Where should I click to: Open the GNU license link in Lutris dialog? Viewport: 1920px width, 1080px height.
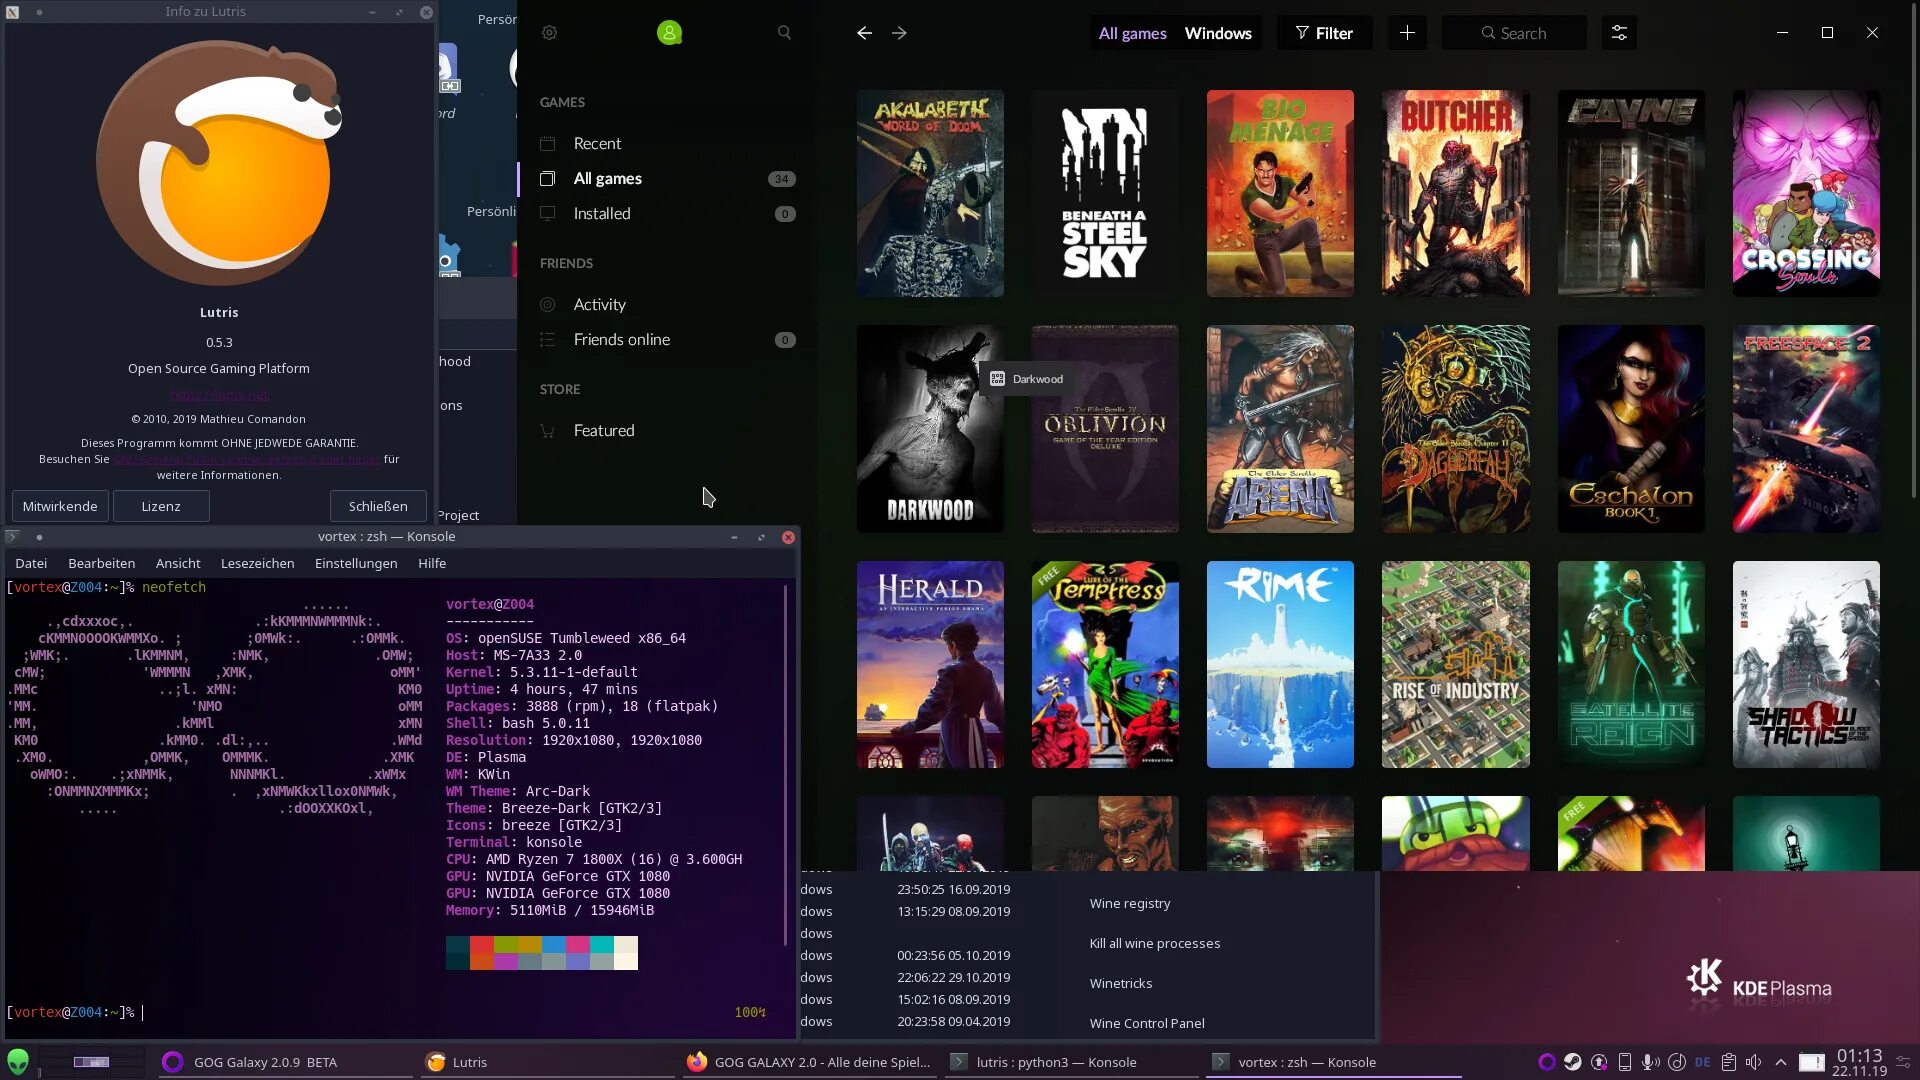(x=246, y=459)
